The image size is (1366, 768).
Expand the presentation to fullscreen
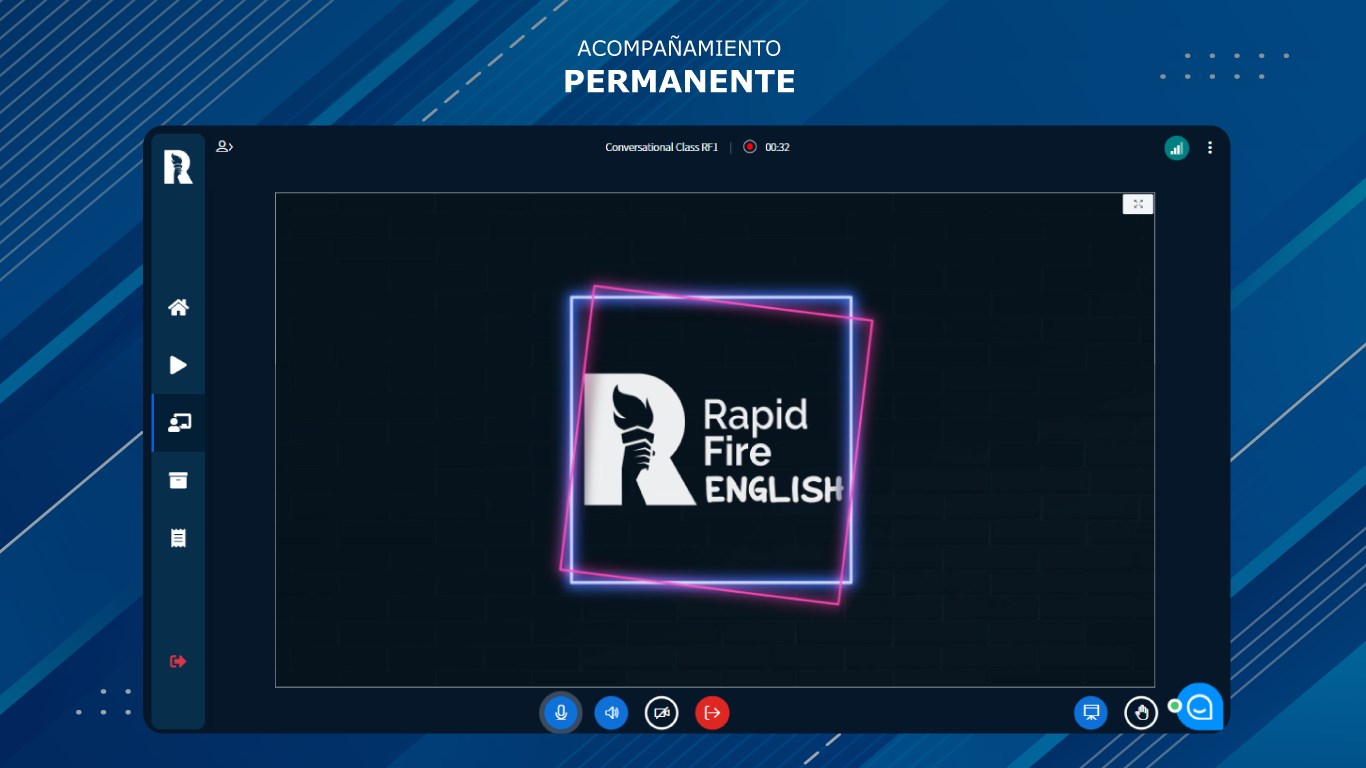[x=1138, y=204]
